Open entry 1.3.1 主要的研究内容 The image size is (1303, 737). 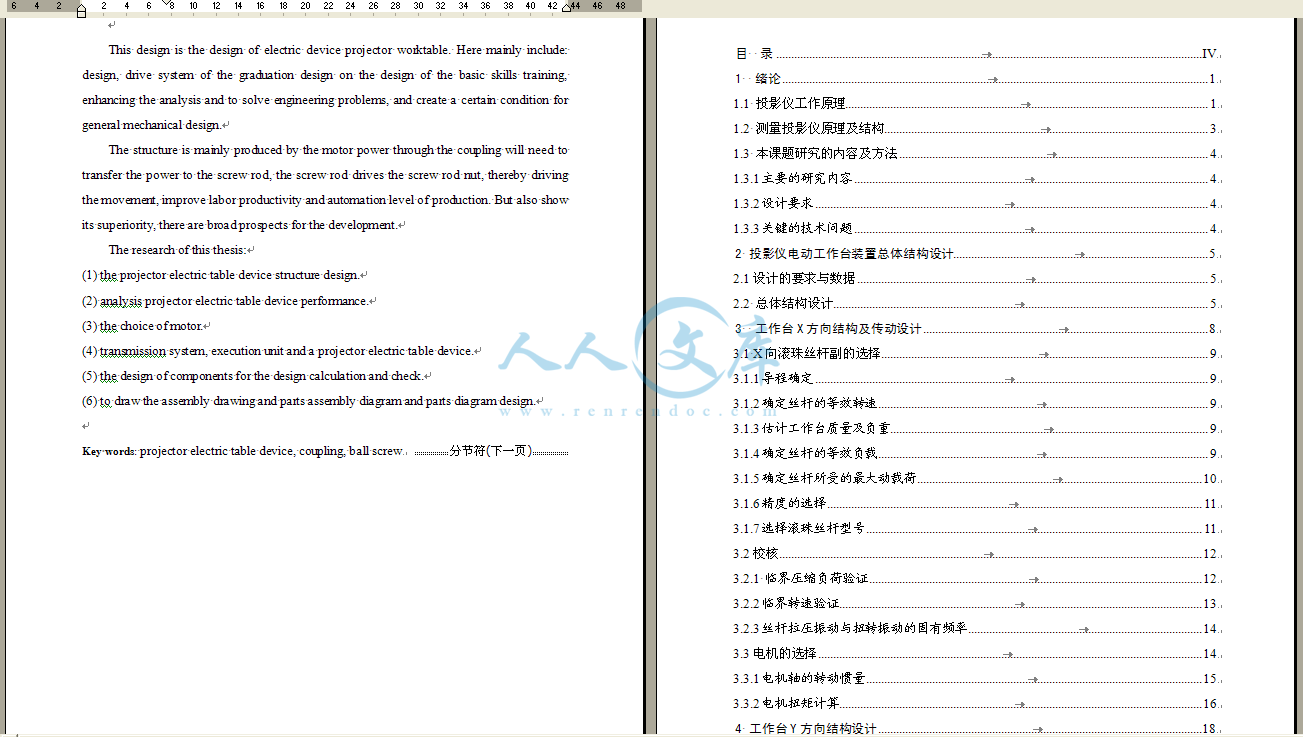click(977, 179)
